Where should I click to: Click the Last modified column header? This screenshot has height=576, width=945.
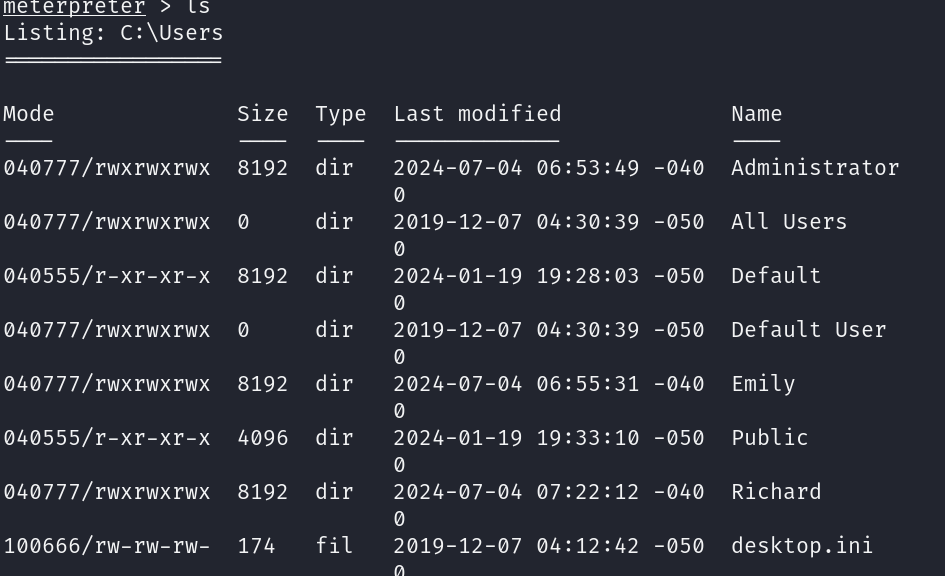tap(477, 114)
